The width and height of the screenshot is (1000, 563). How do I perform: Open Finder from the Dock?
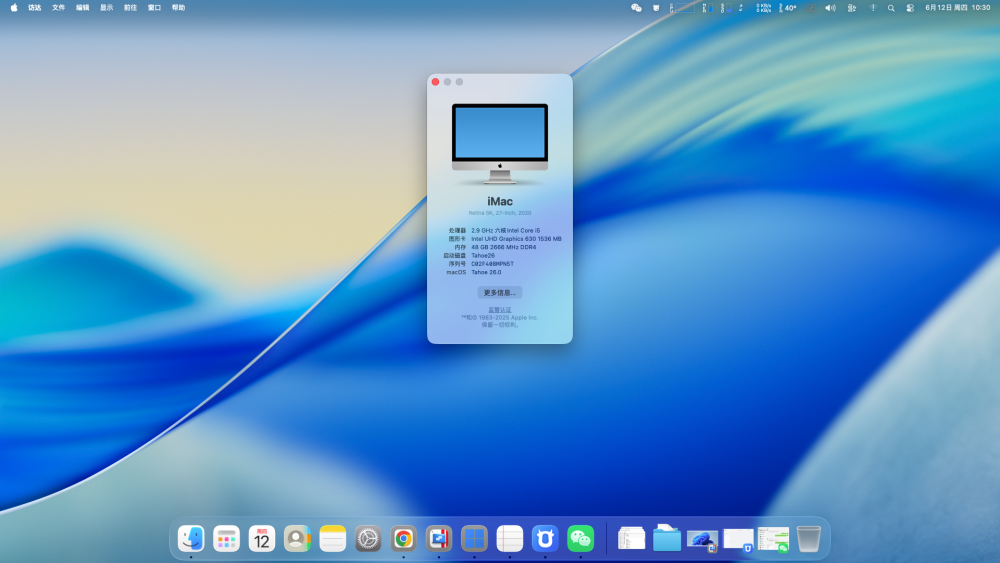coord(191,539)
